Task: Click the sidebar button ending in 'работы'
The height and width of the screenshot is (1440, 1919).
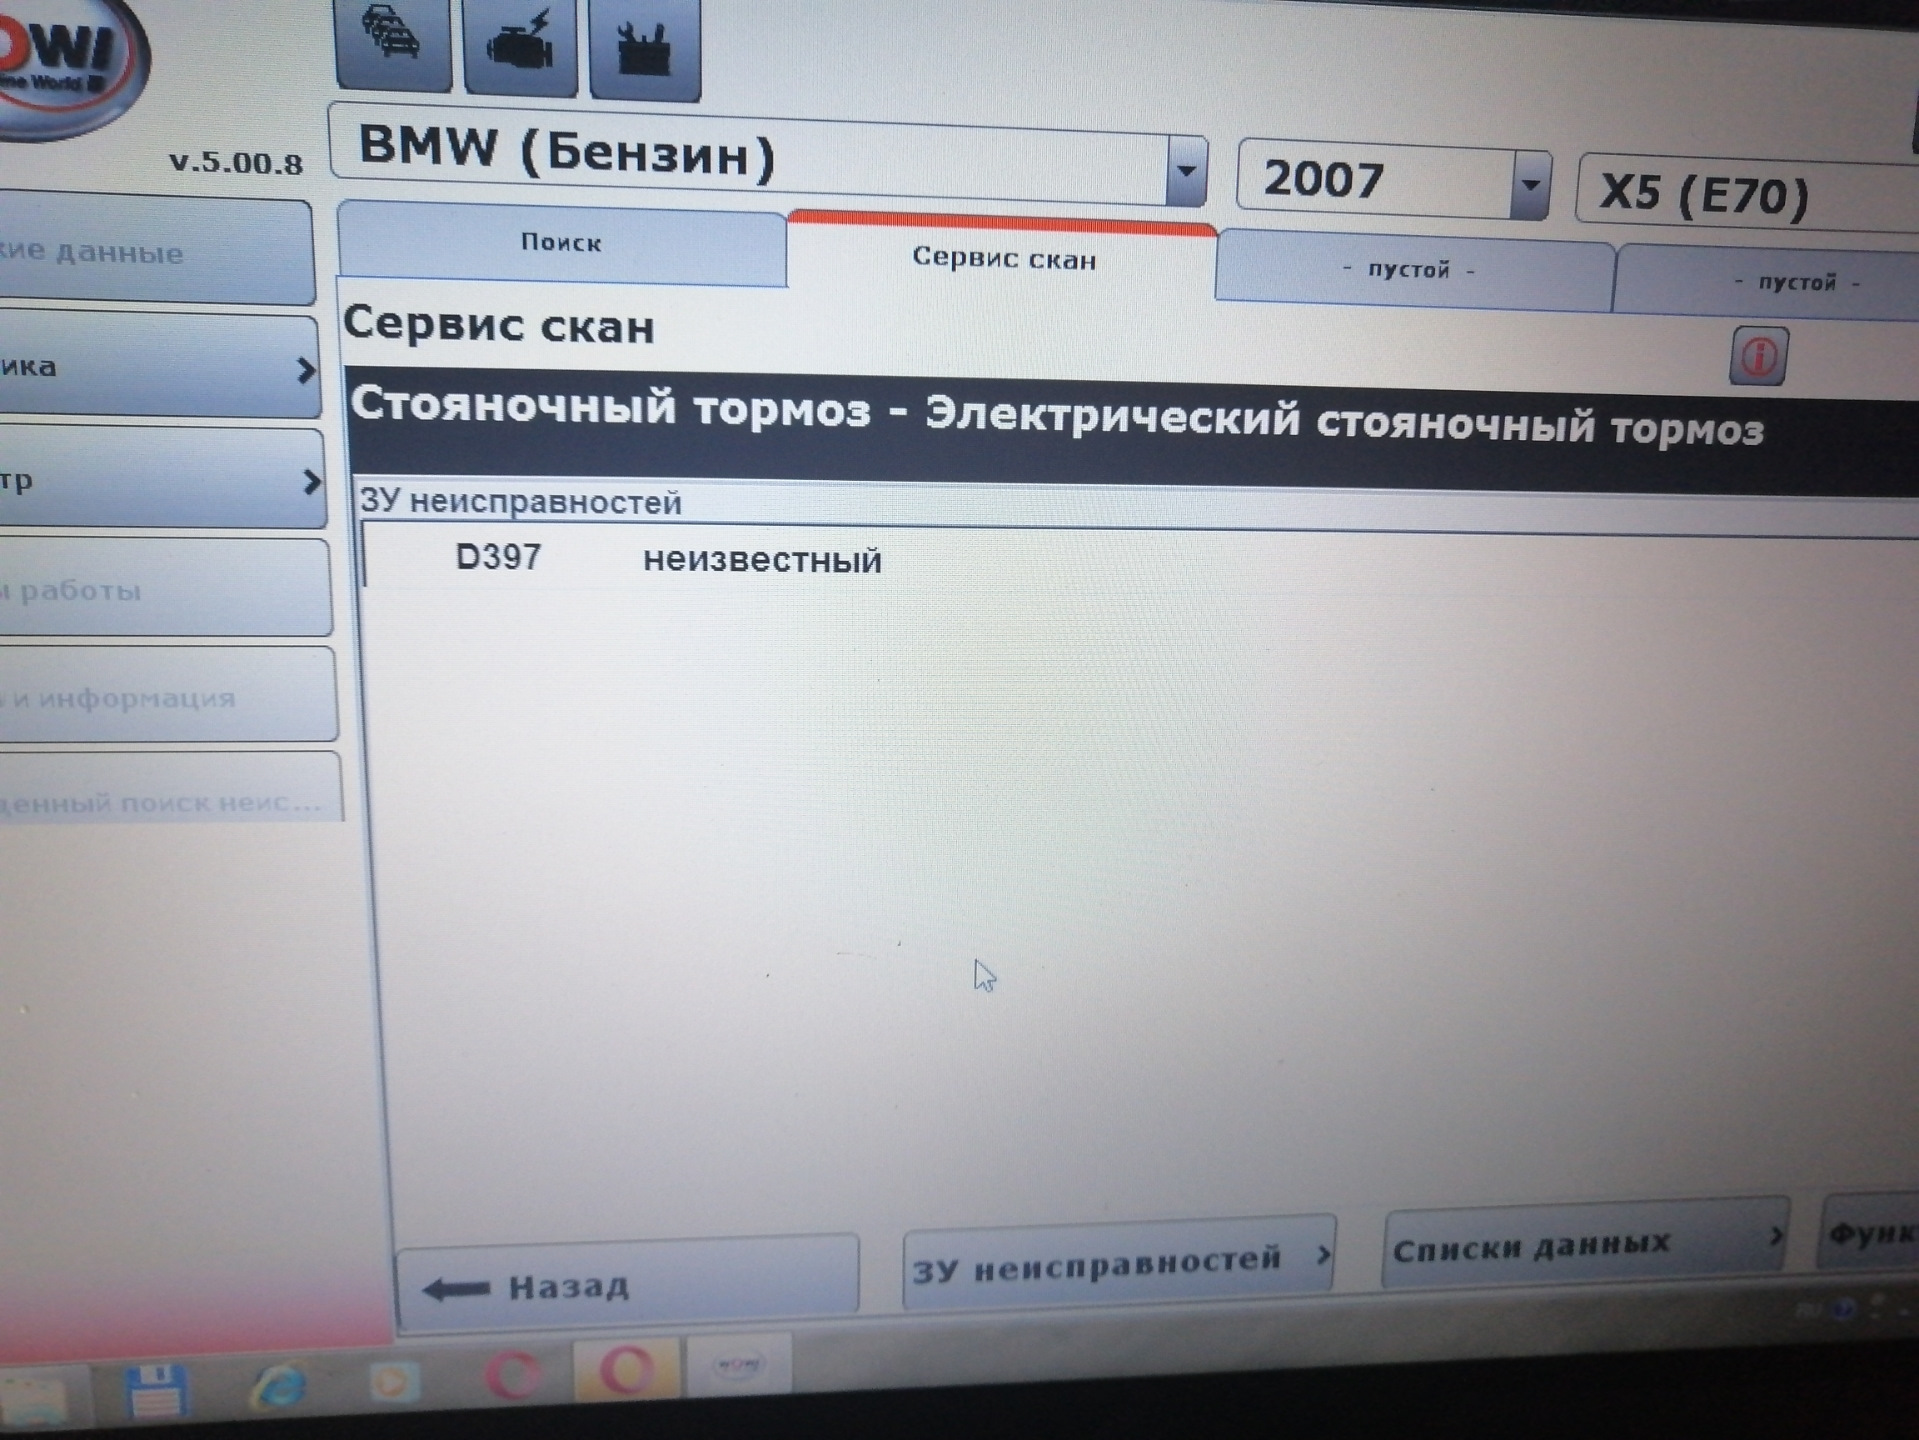Action: (165, 590)
